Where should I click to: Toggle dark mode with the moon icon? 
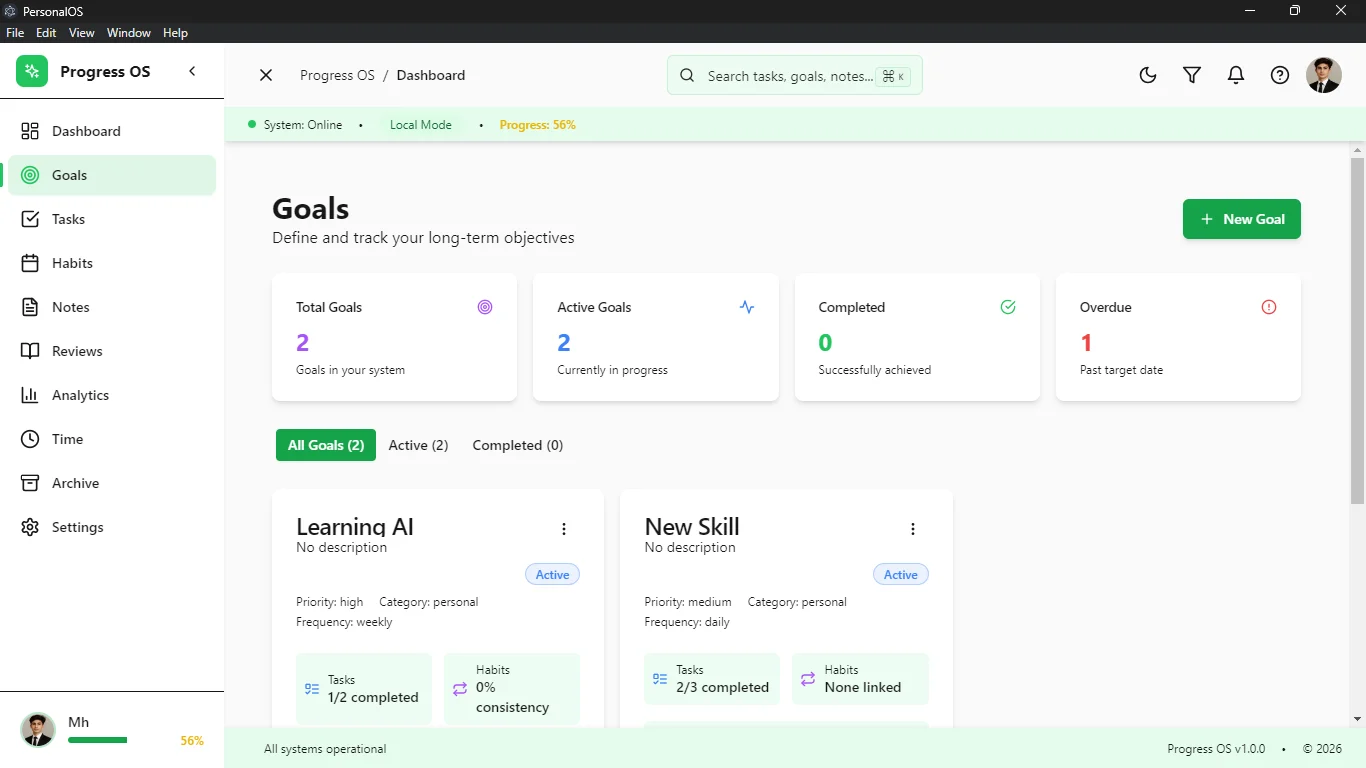(x=1148, y=75)
